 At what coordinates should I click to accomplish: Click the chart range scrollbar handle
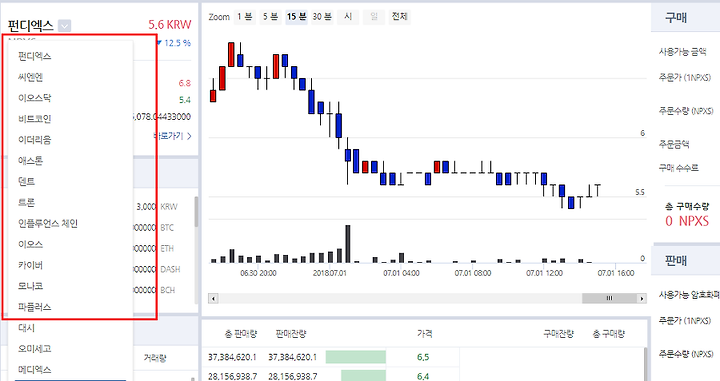609,298
